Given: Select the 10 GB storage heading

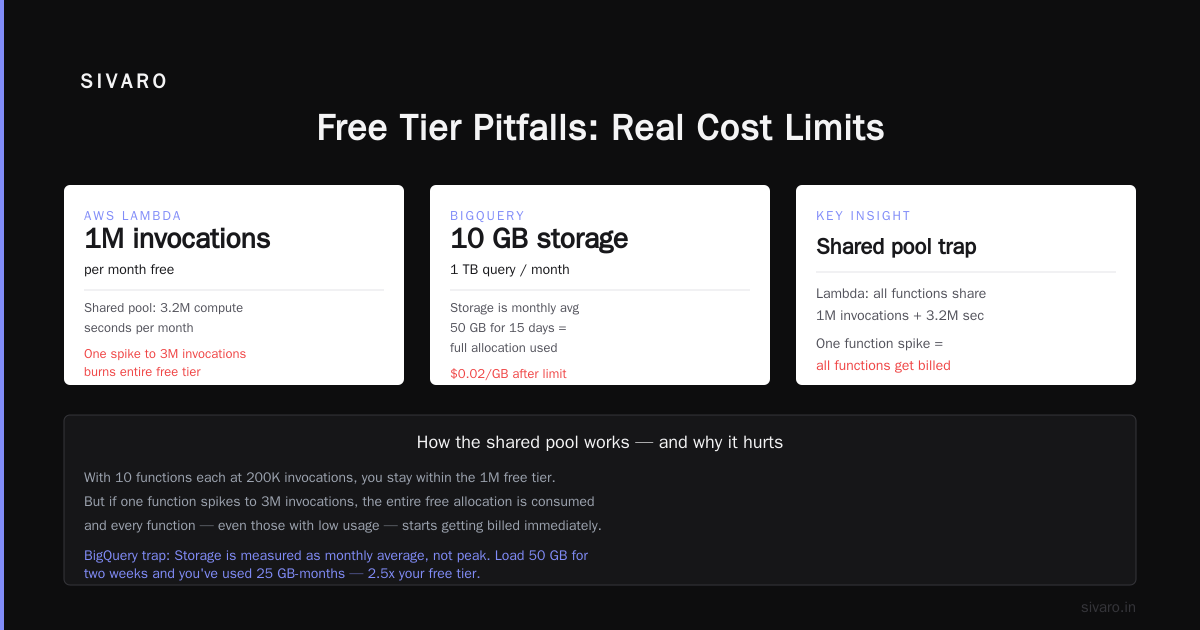Looking at the screenshot, I should (539, 238).
